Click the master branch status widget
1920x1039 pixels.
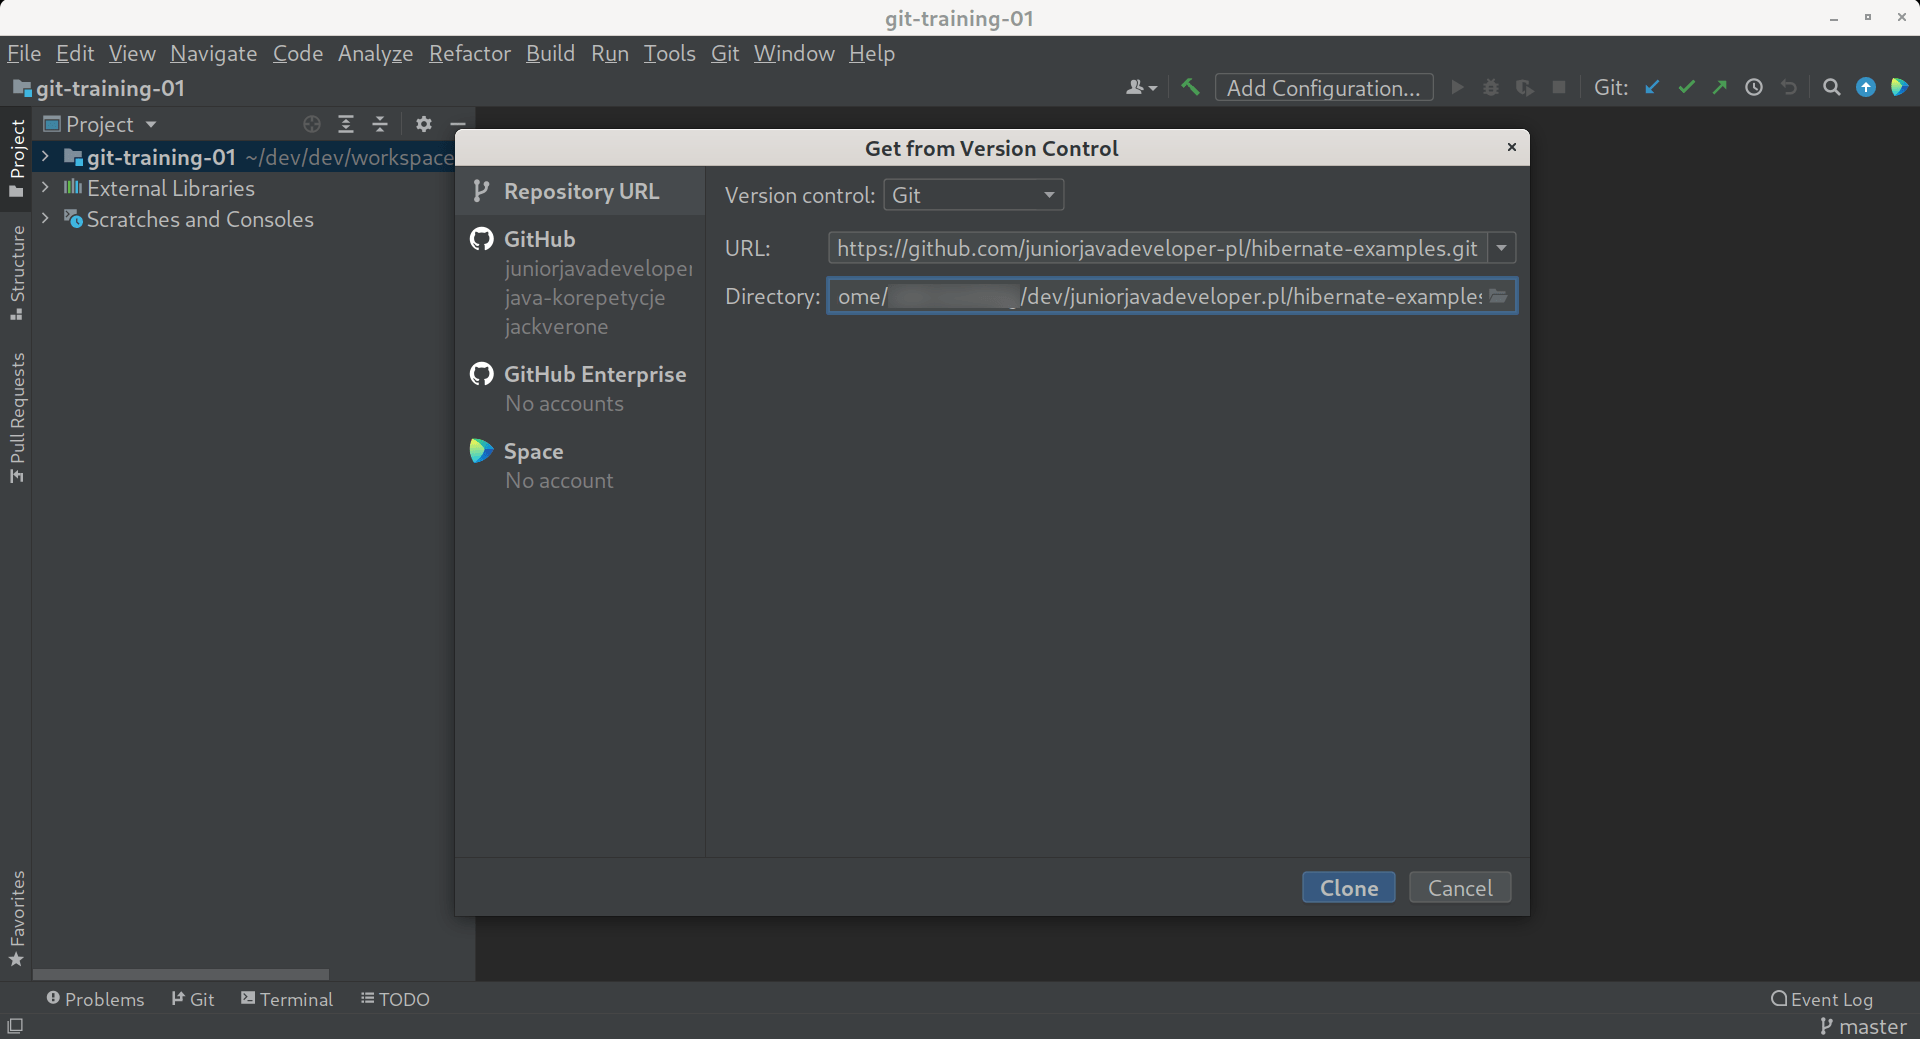point(1863,1027)
